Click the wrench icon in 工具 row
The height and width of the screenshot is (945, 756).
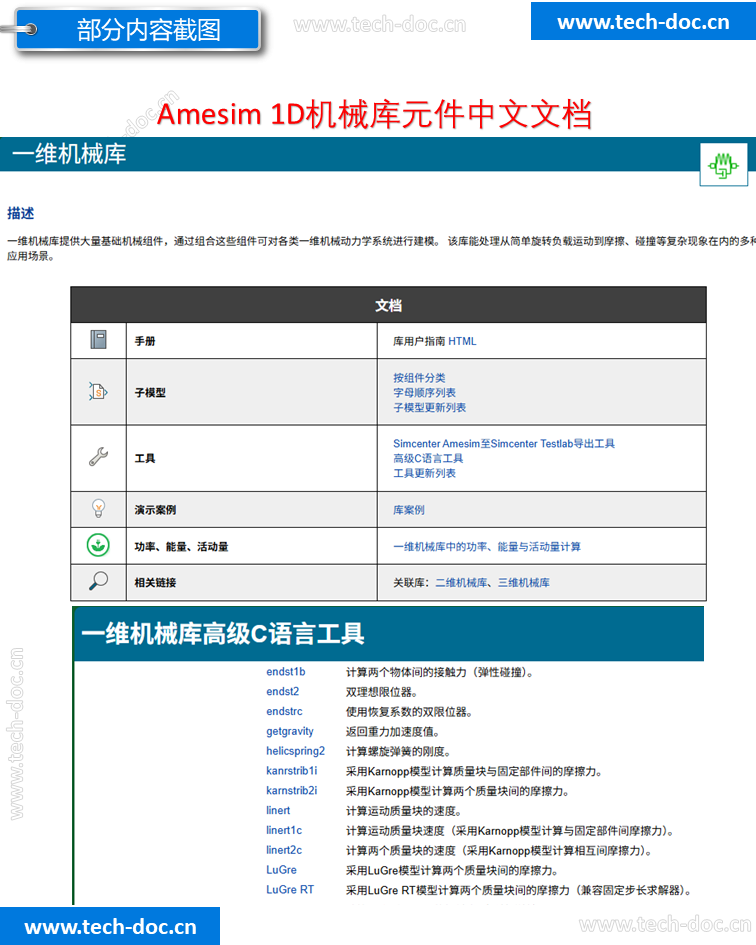[98, 457]
